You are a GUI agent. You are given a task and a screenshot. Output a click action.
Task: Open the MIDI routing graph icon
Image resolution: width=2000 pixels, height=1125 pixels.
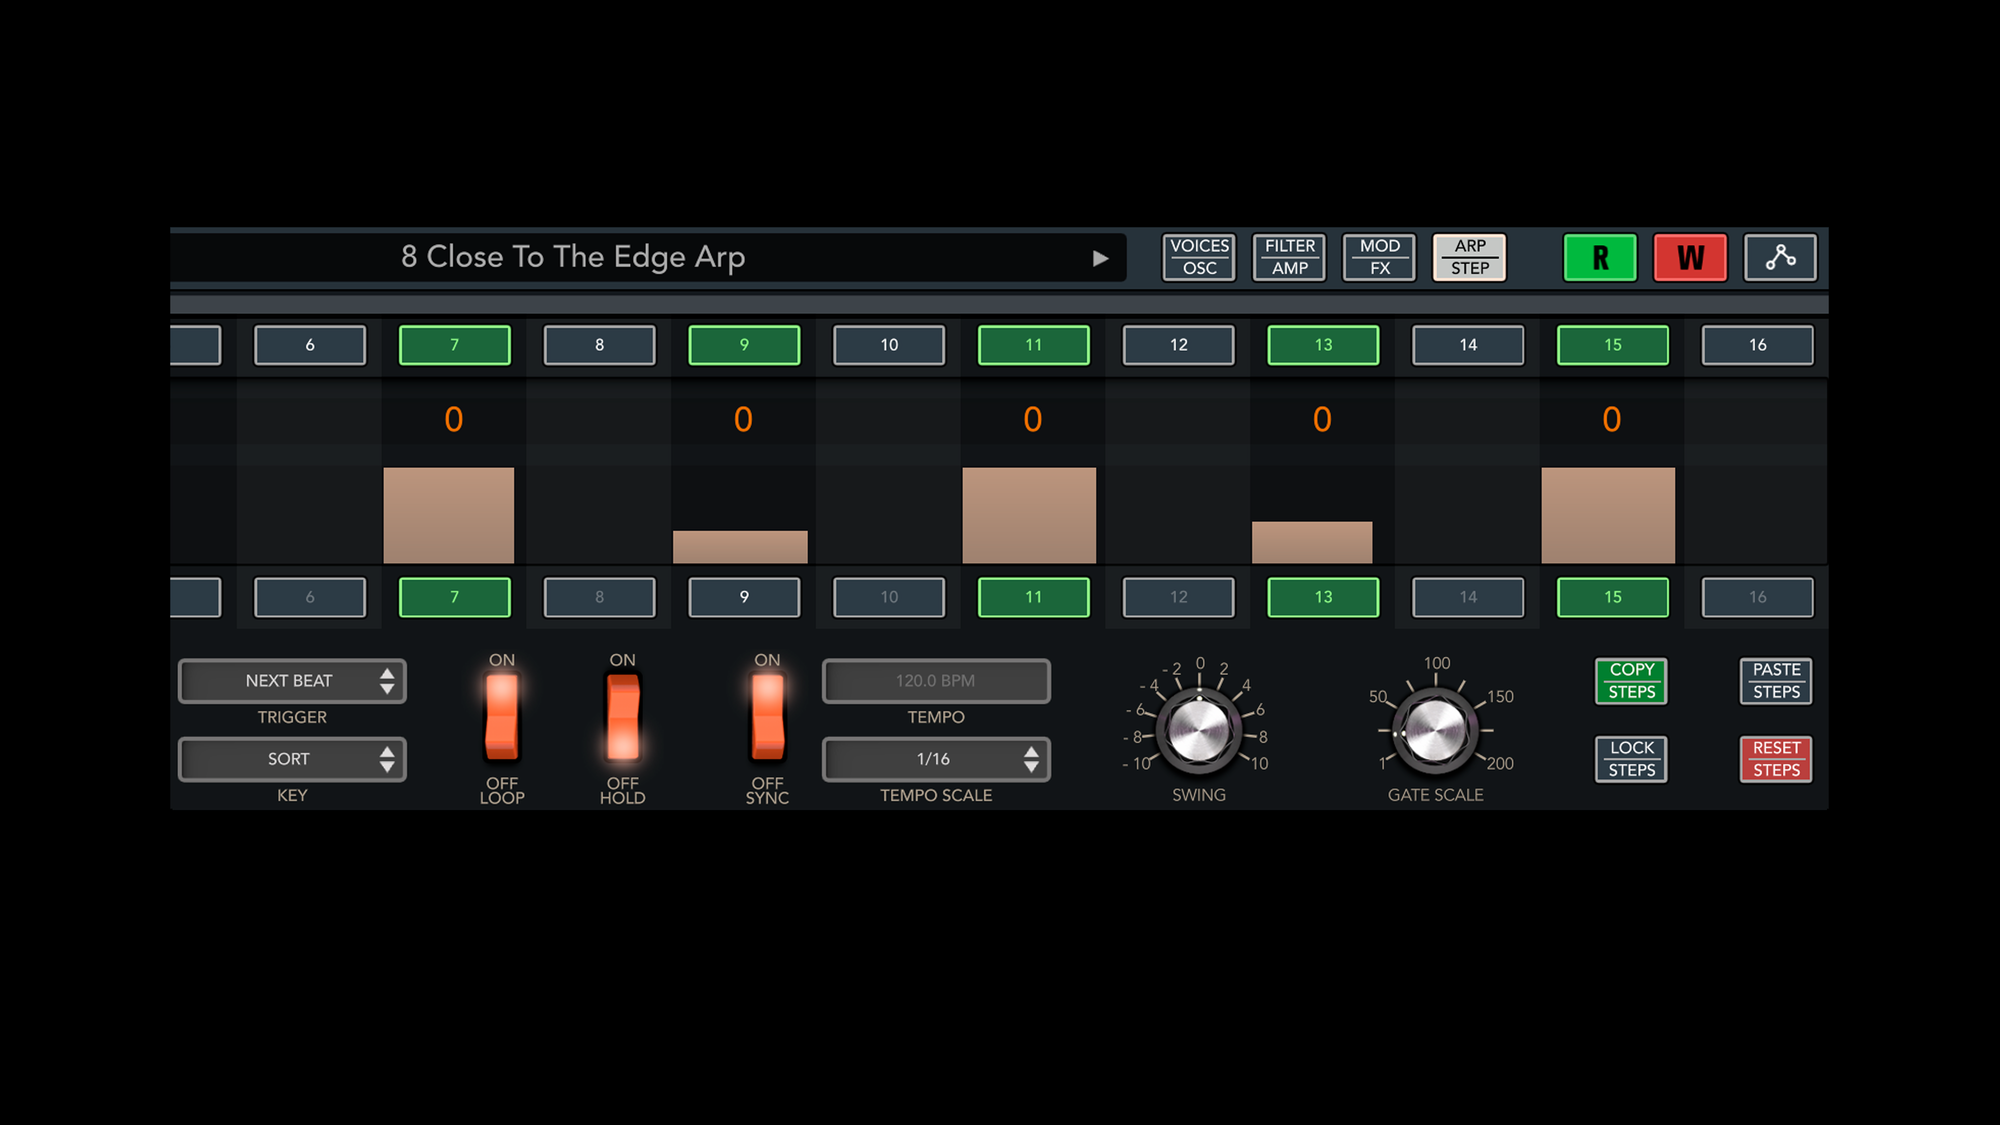1780,258
